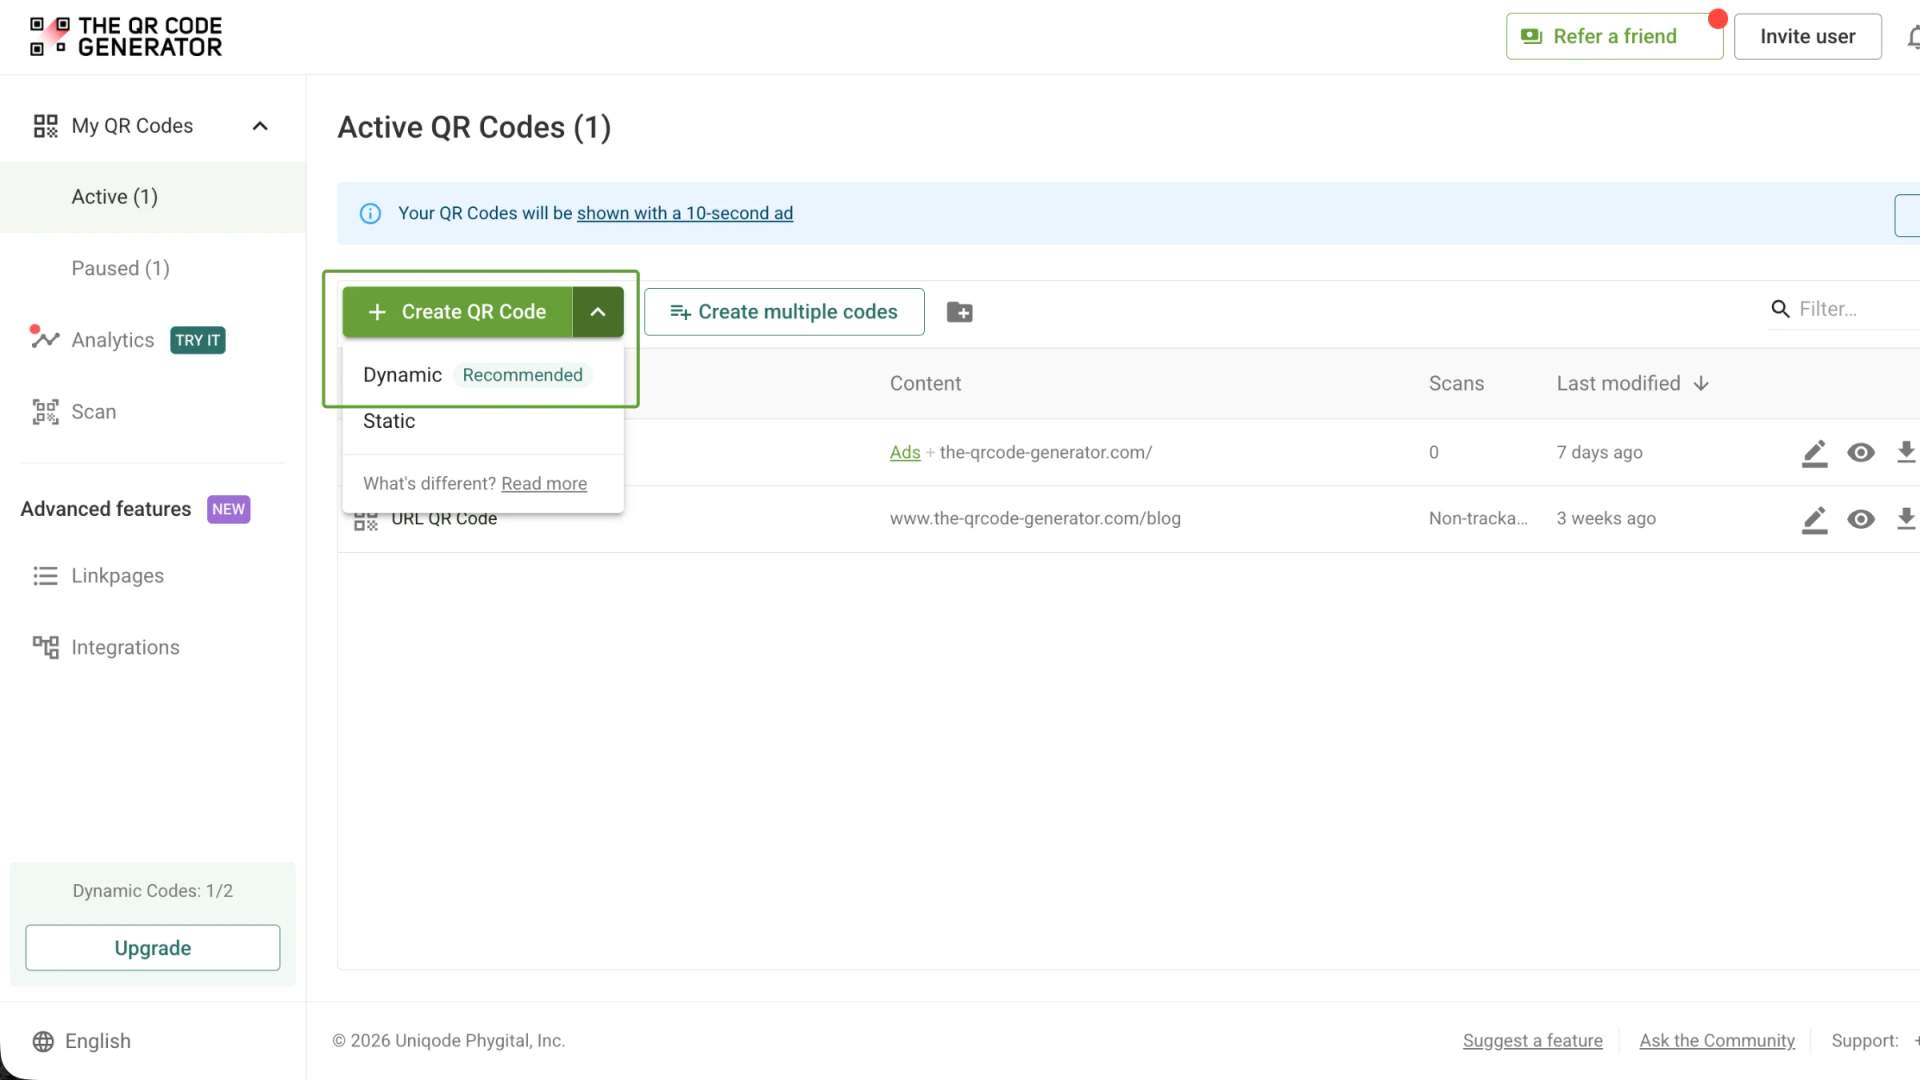The width and height of the screenshot is (1920, 1080).
Task: Click the My QR Codes grid icon
Action: point(45,126)
